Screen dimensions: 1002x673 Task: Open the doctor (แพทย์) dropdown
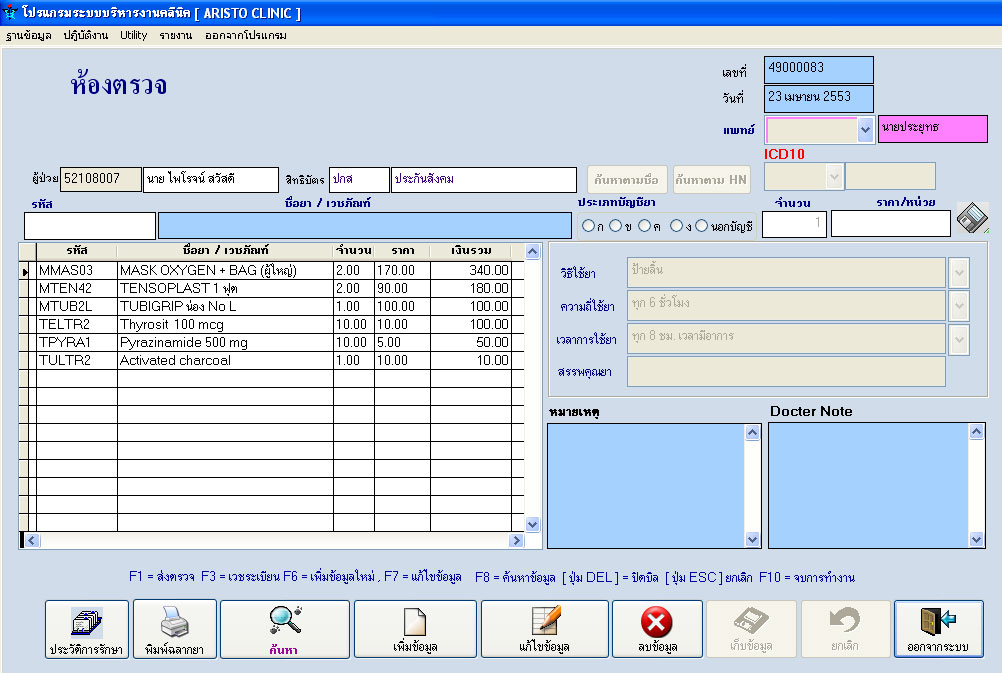coord(865,130)
